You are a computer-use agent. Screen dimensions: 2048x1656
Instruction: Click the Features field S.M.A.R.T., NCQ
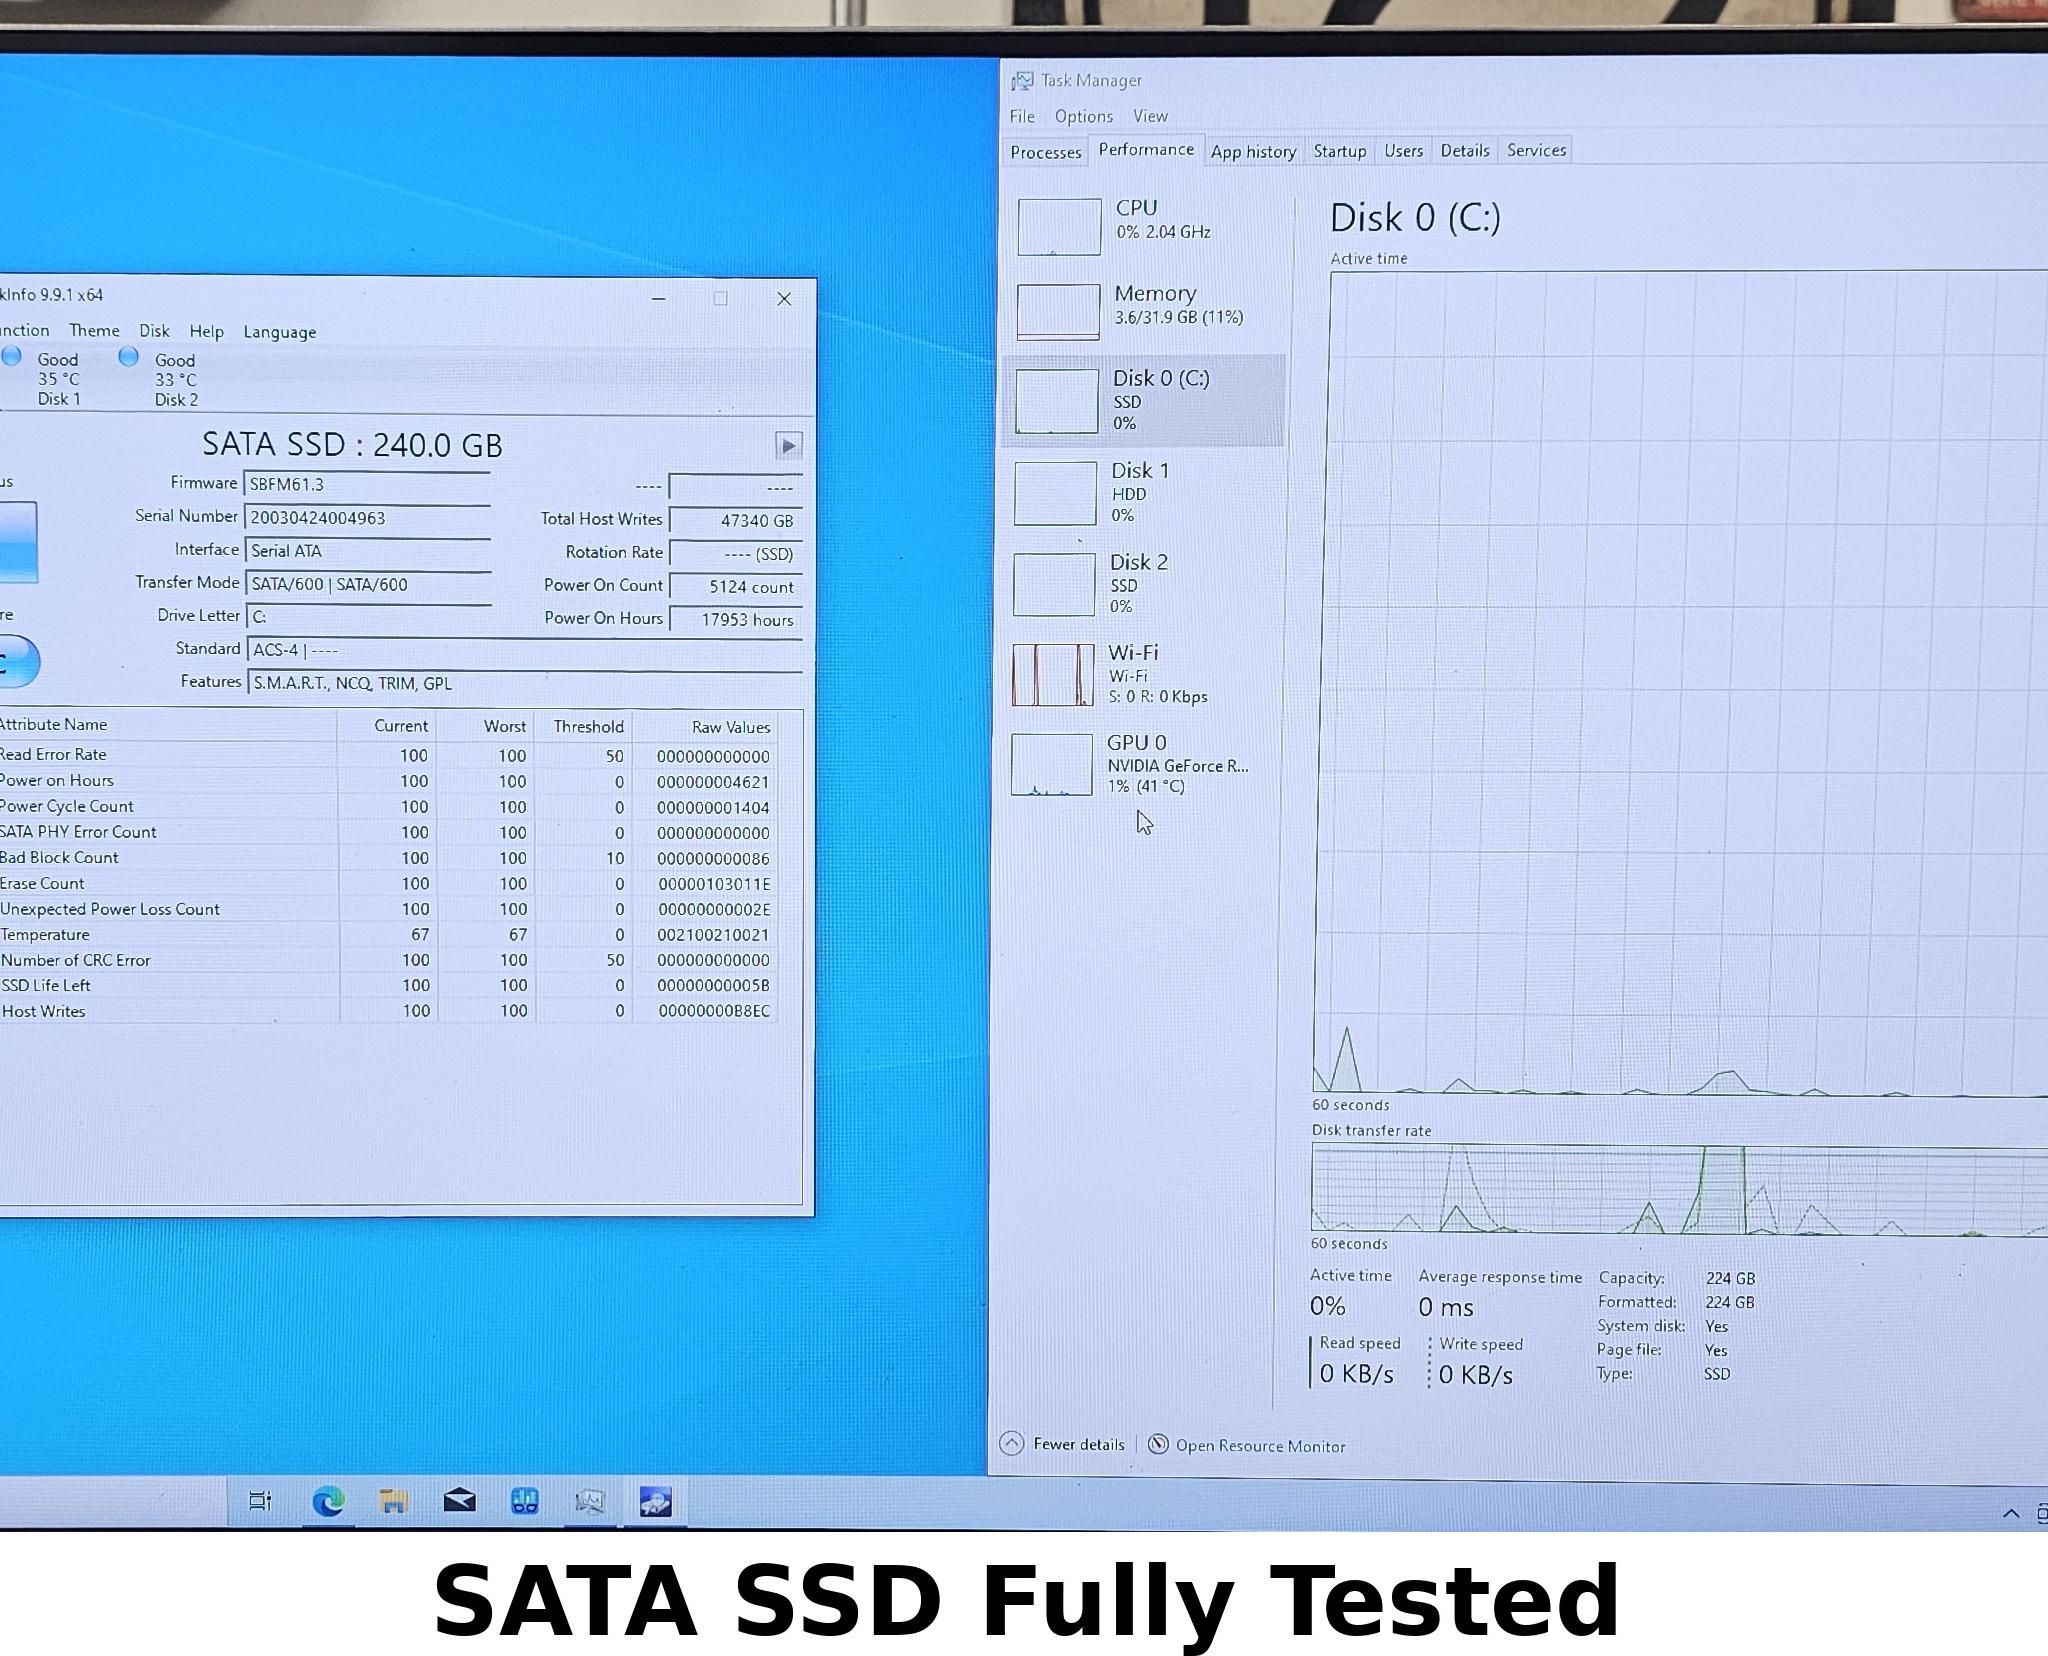[x=524, y=683]
